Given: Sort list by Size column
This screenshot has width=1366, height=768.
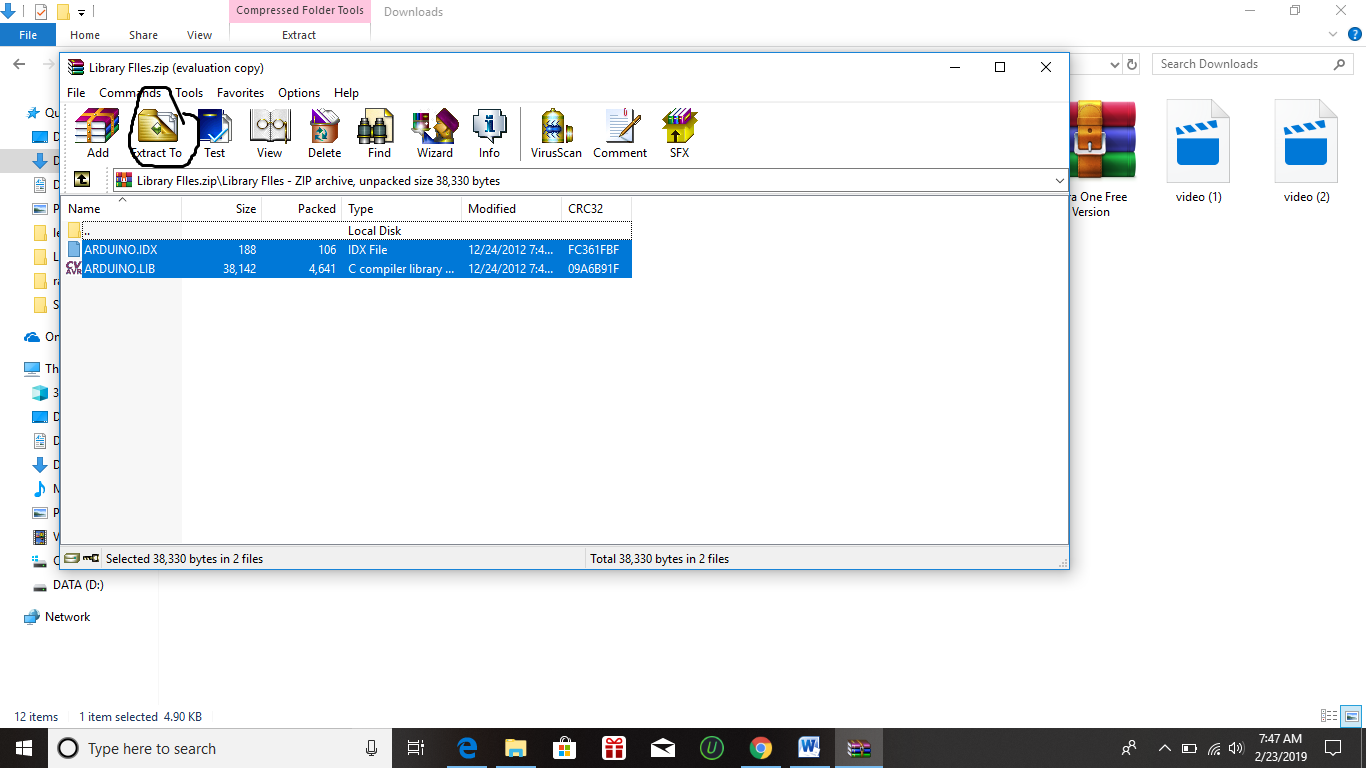Looking at the screenshot, I should (222, 209).
